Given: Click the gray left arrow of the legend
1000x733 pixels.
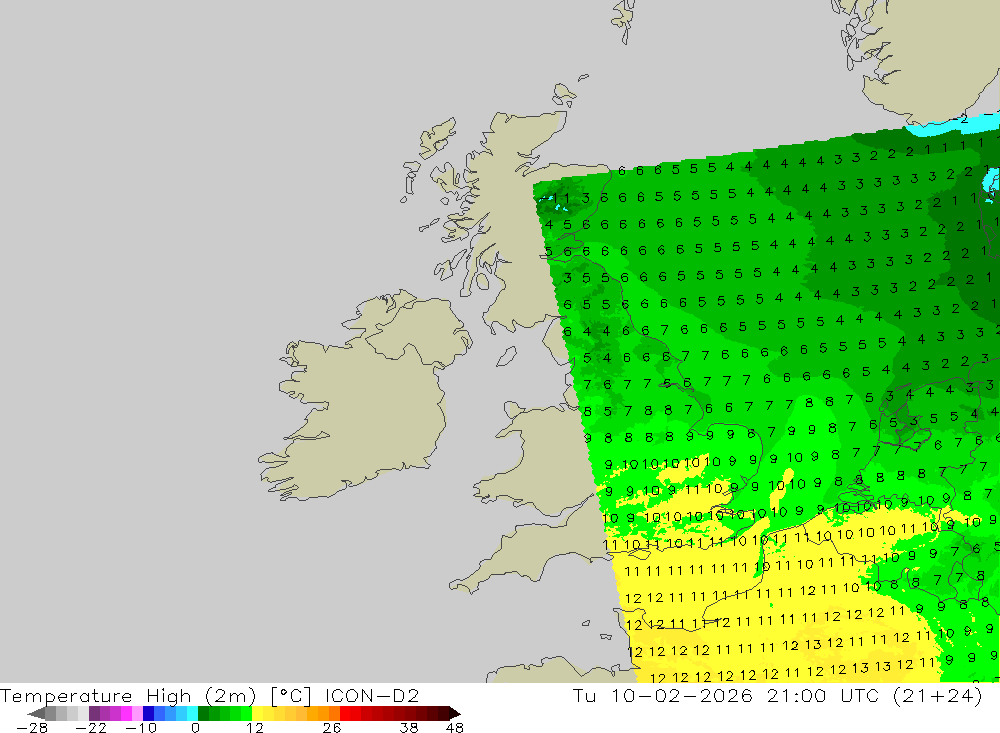Looking at the screenshot, I should (36, 714).
